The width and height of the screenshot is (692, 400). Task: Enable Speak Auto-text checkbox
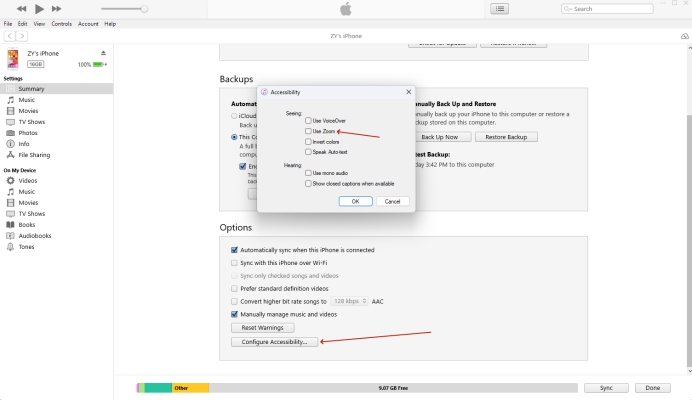(308, 152)
